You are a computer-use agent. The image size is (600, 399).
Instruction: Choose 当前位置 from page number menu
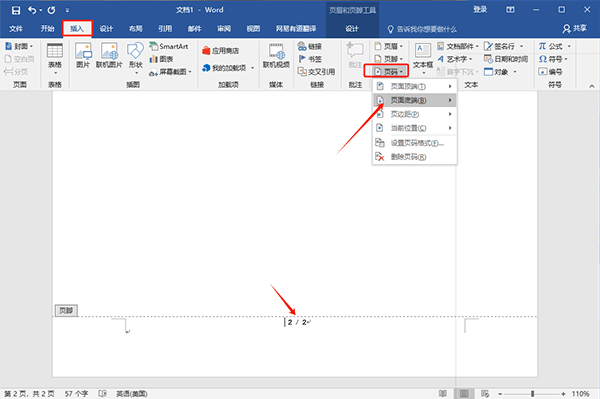[x=414, y=128]
